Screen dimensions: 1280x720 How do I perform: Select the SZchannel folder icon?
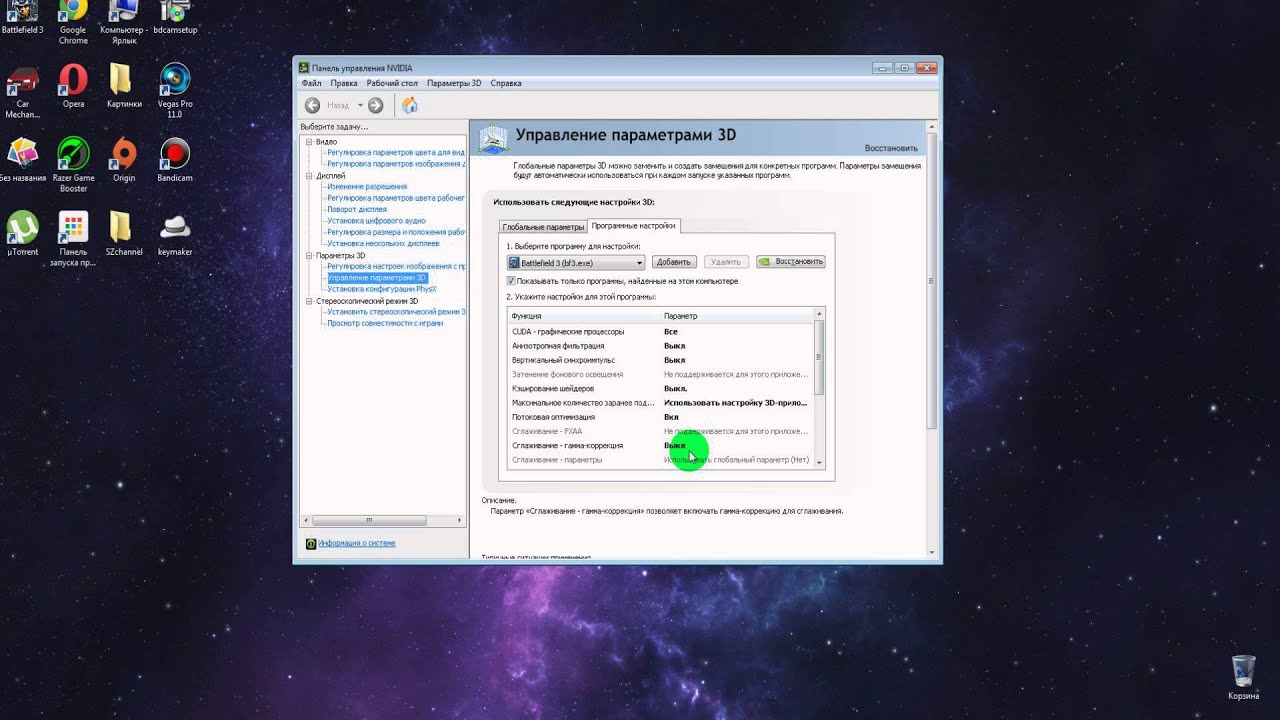(124, 234)
